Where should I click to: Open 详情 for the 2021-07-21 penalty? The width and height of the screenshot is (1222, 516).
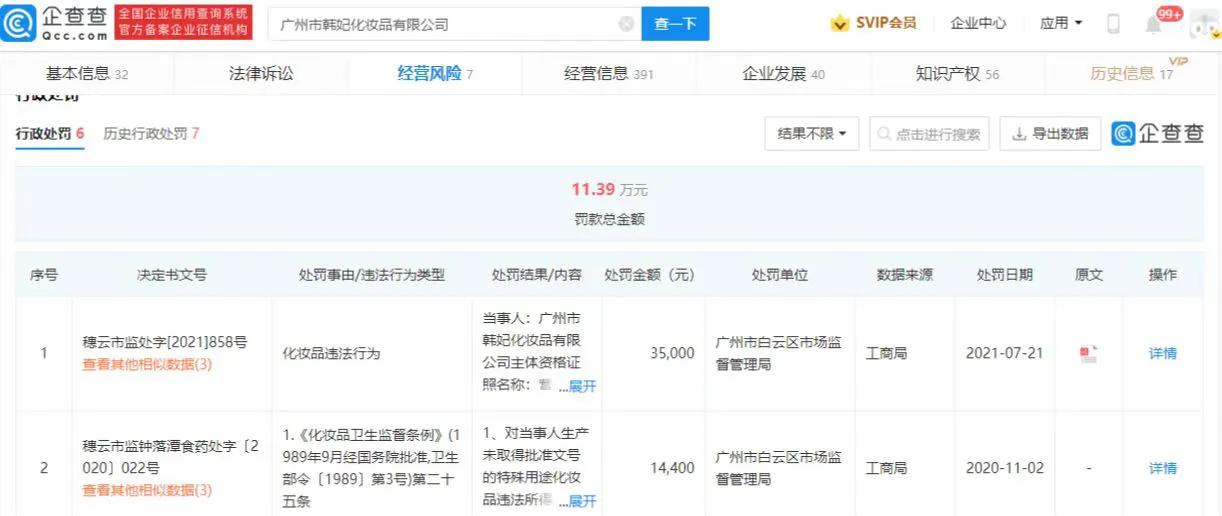(1163, 353)
